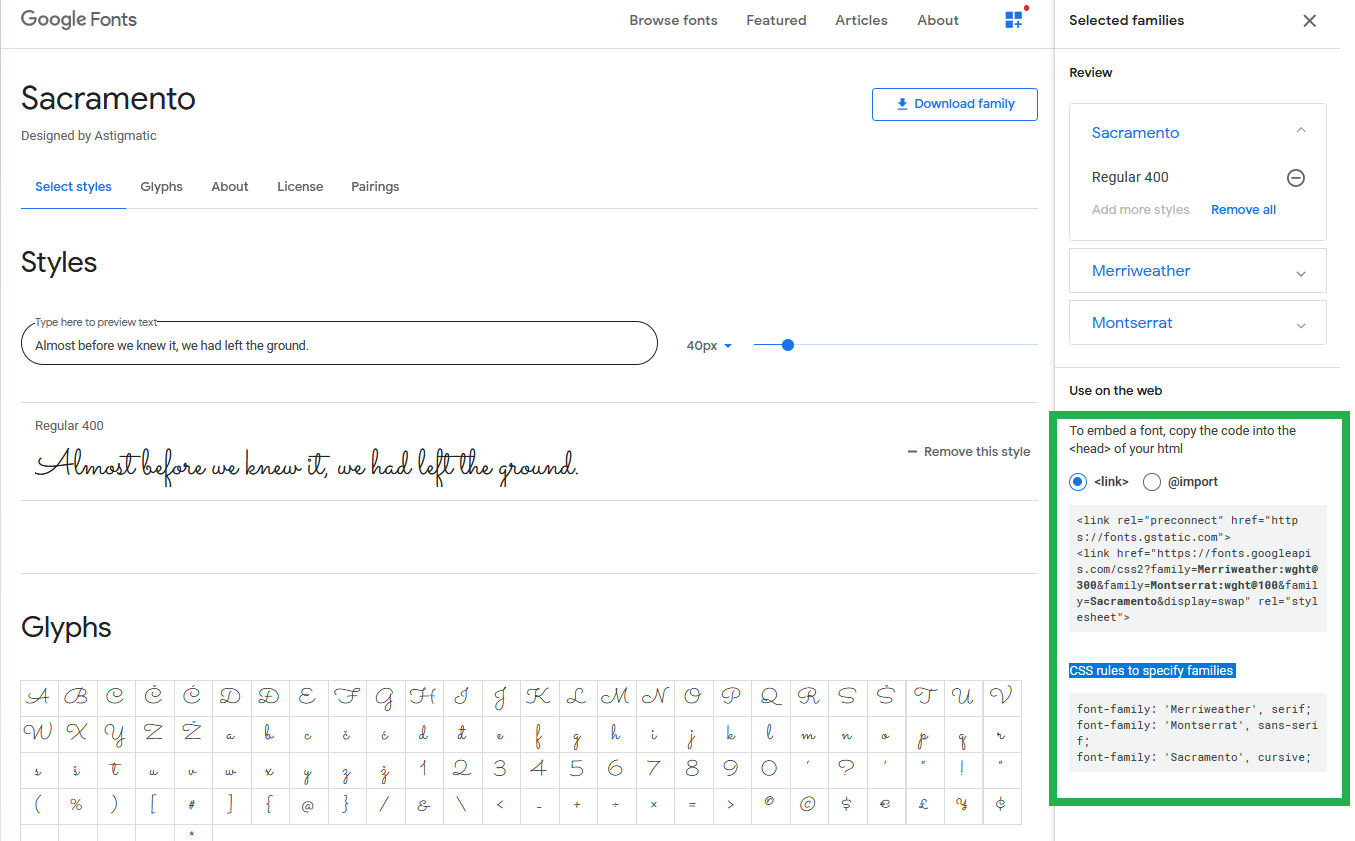Click the 'Designed by Astigmatic' text
The height and width of the screenshot is (841, 1355).
tap(89, 136)
